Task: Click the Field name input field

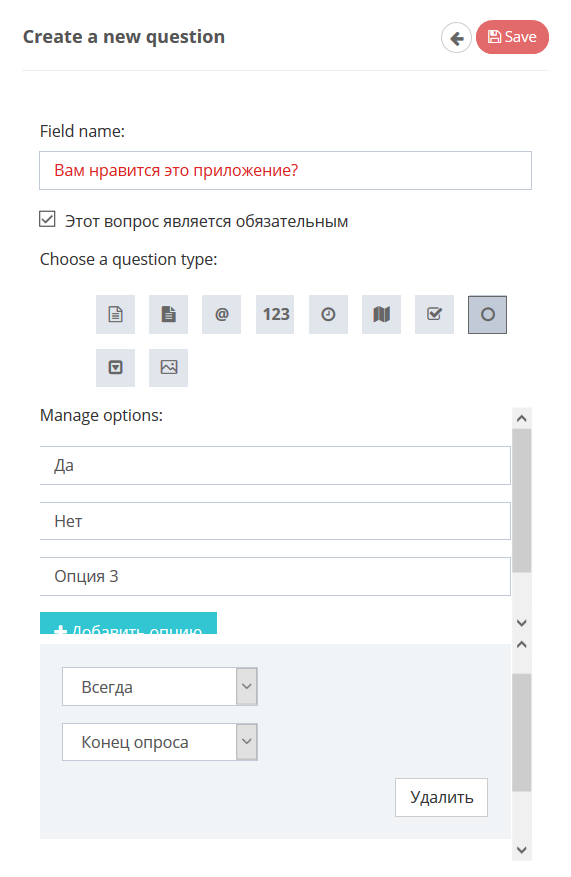Action: (x=285, y=171)
